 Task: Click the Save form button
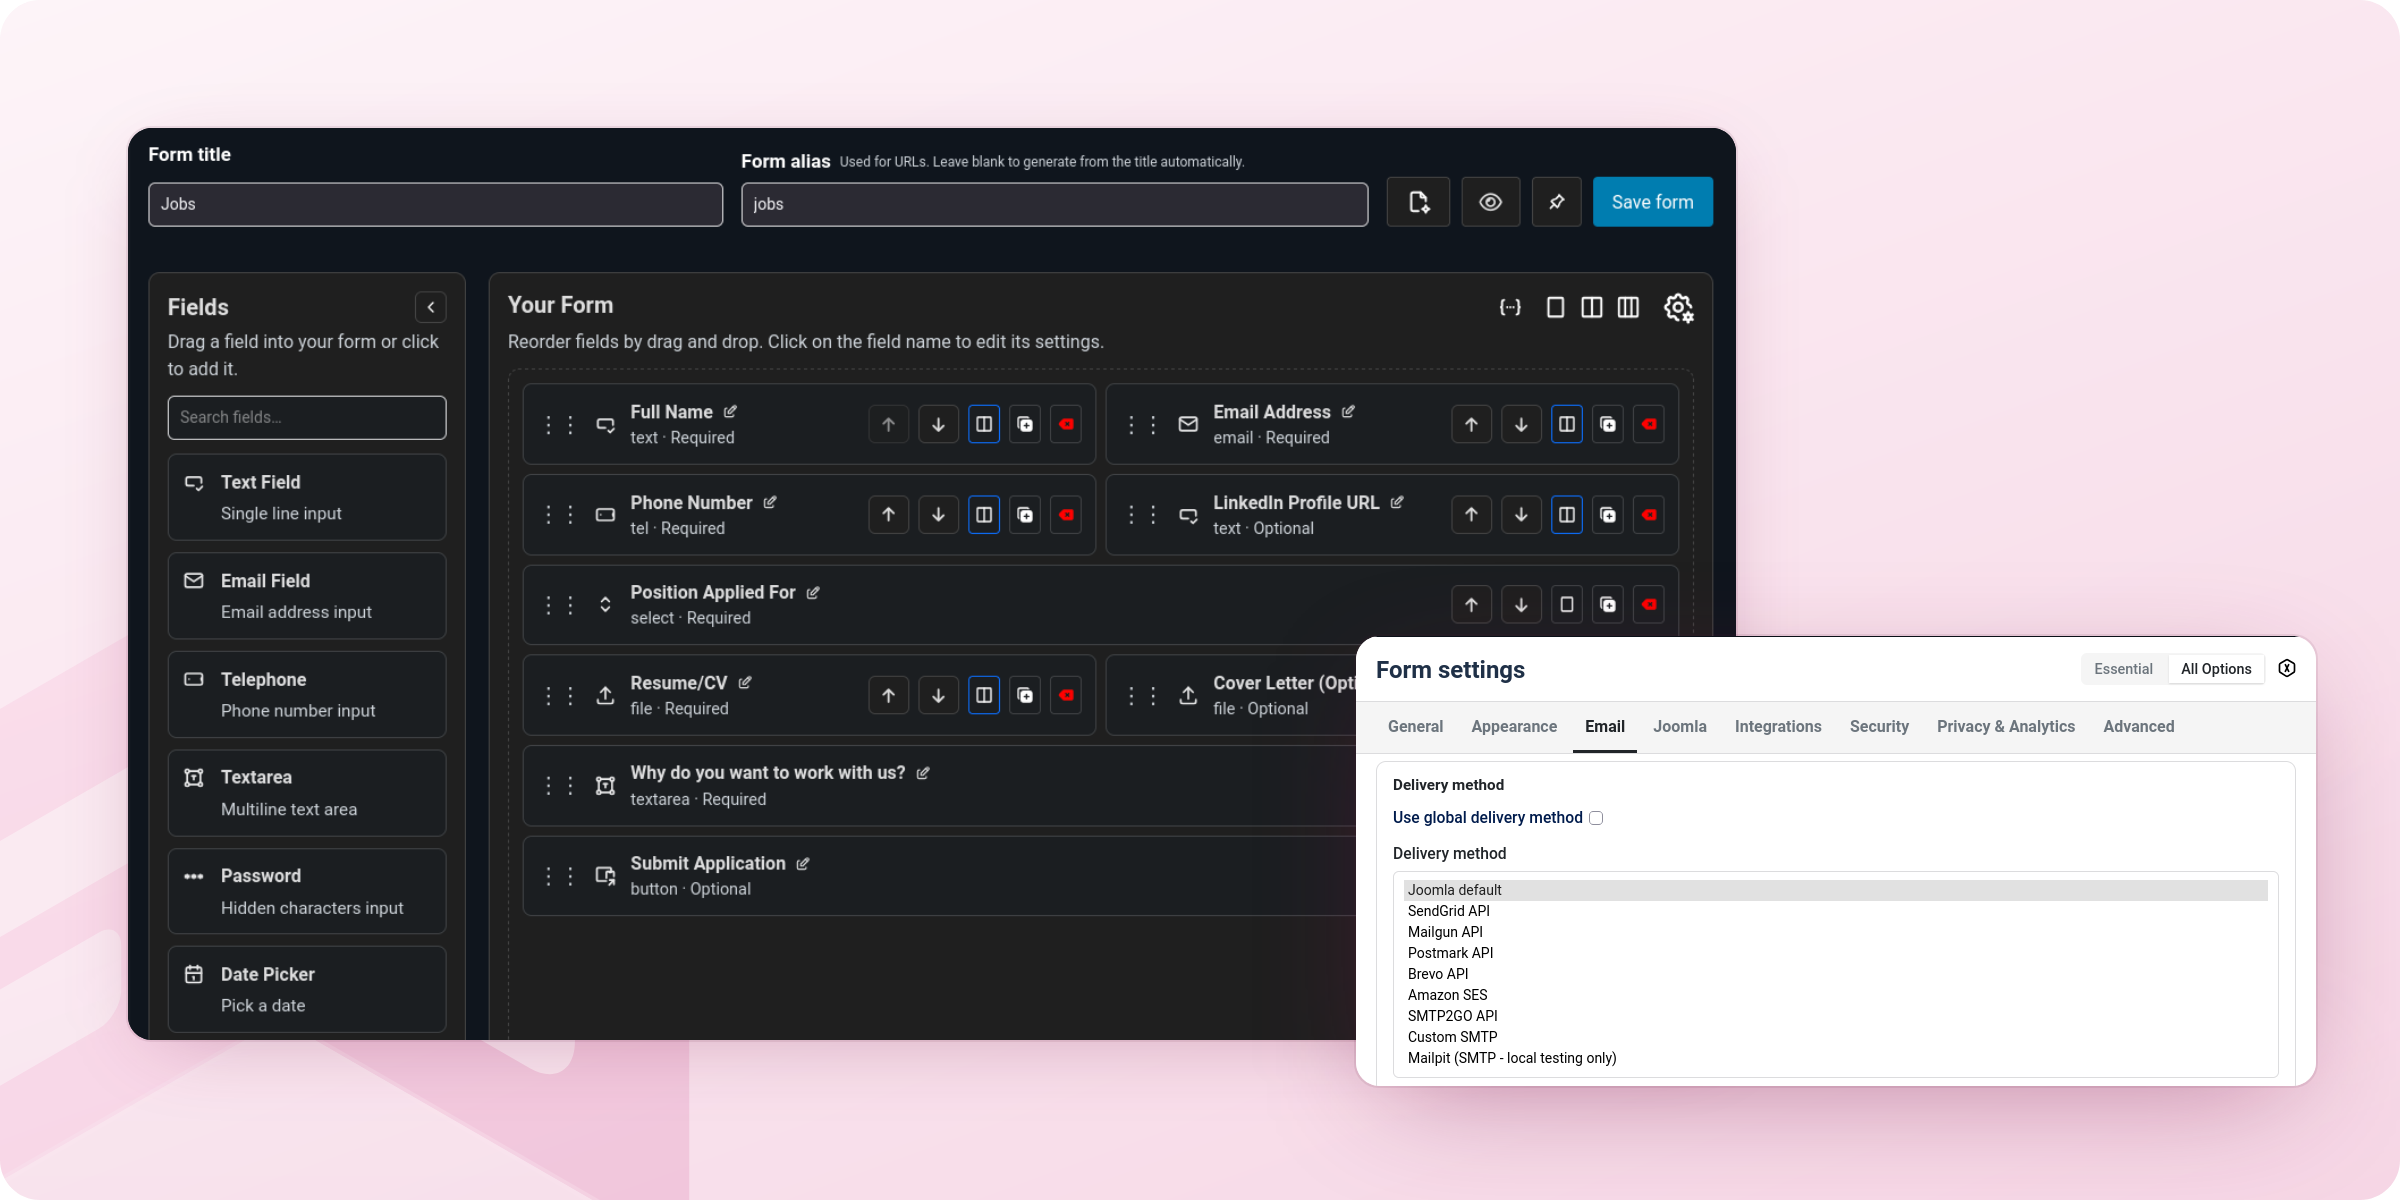(1652, 202)
